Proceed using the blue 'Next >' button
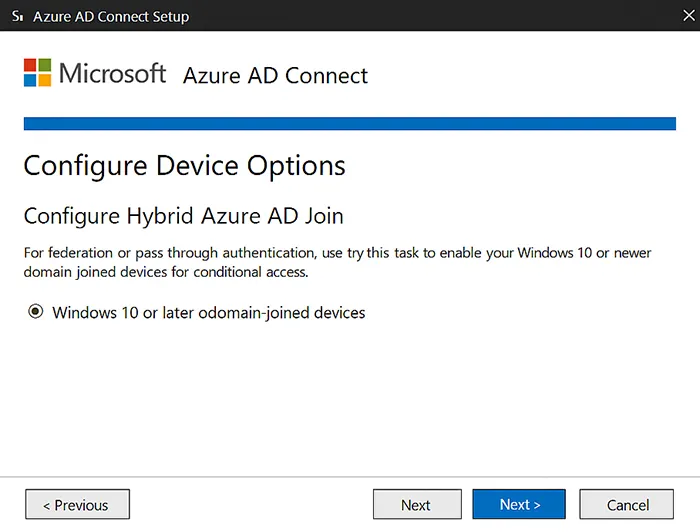Screen dimensions: 700x532 519,505
